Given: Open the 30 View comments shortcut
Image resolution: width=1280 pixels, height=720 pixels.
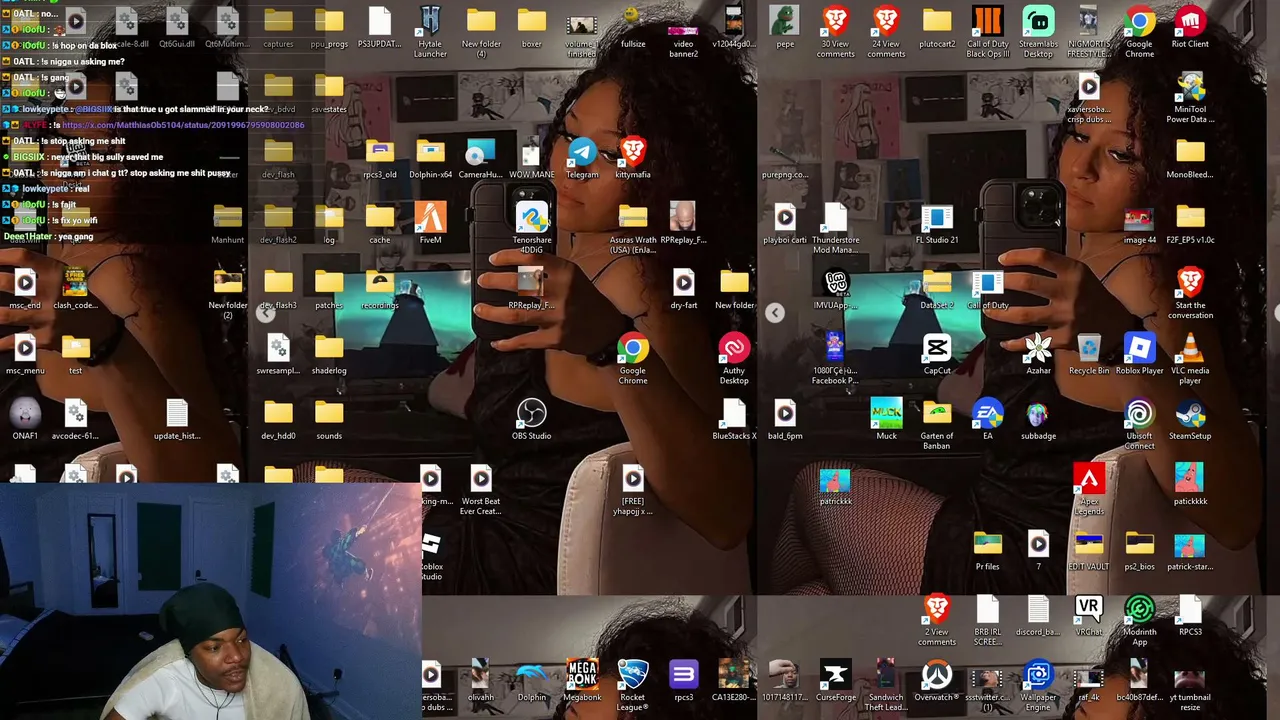Looking at the screenshot, I should (x=835, y=30).
